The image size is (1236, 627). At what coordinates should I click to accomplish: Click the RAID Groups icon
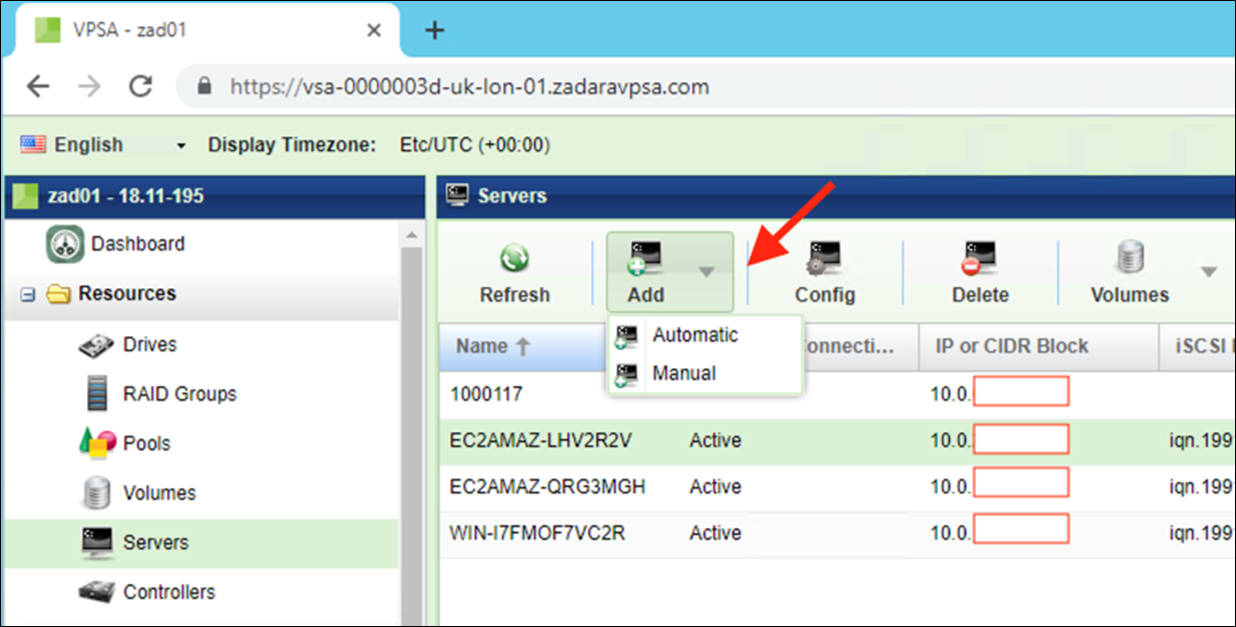pos(97,393)
